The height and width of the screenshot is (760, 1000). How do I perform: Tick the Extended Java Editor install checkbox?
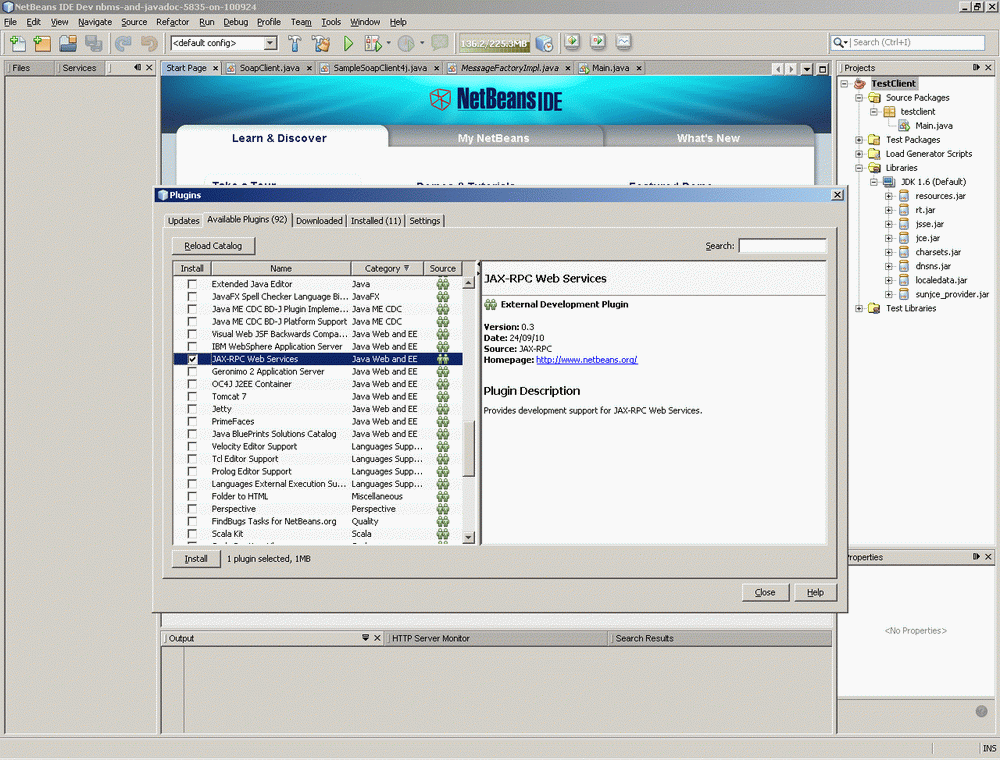tap(192, 284)
